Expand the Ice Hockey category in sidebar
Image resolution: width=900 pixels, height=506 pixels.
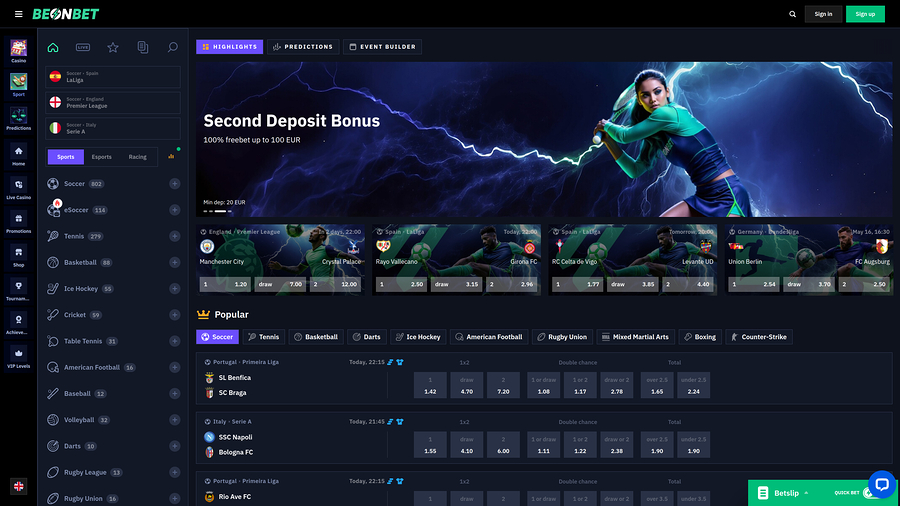coord(174,289)
